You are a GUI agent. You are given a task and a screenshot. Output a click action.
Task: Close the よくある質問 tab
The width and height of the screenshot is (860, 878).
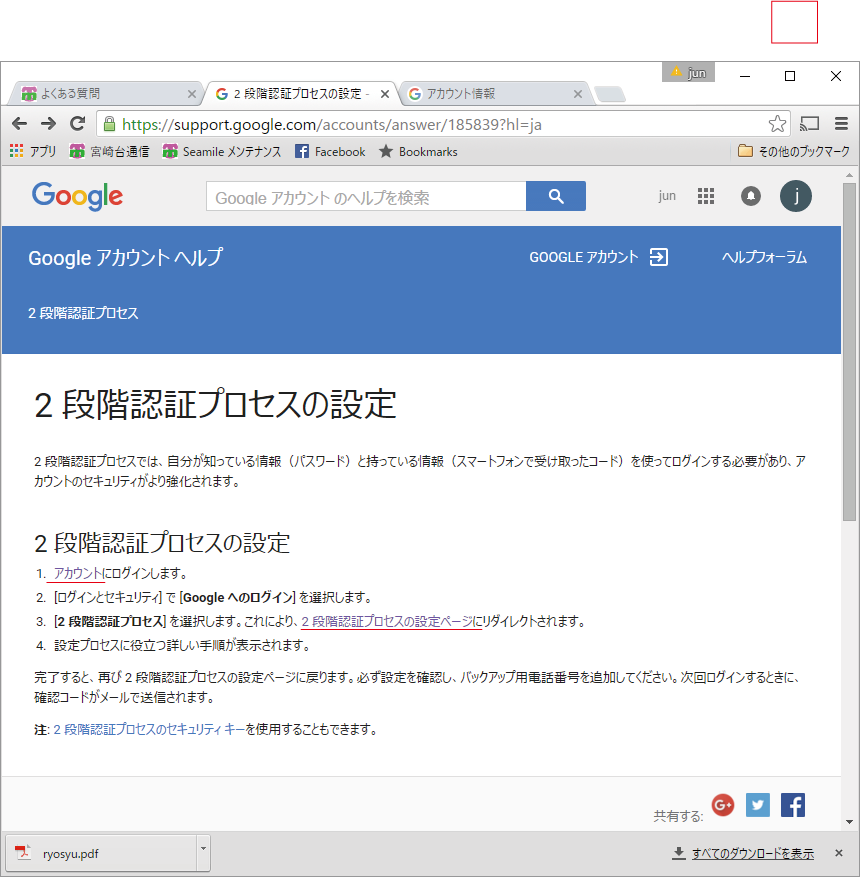(191, 94)
